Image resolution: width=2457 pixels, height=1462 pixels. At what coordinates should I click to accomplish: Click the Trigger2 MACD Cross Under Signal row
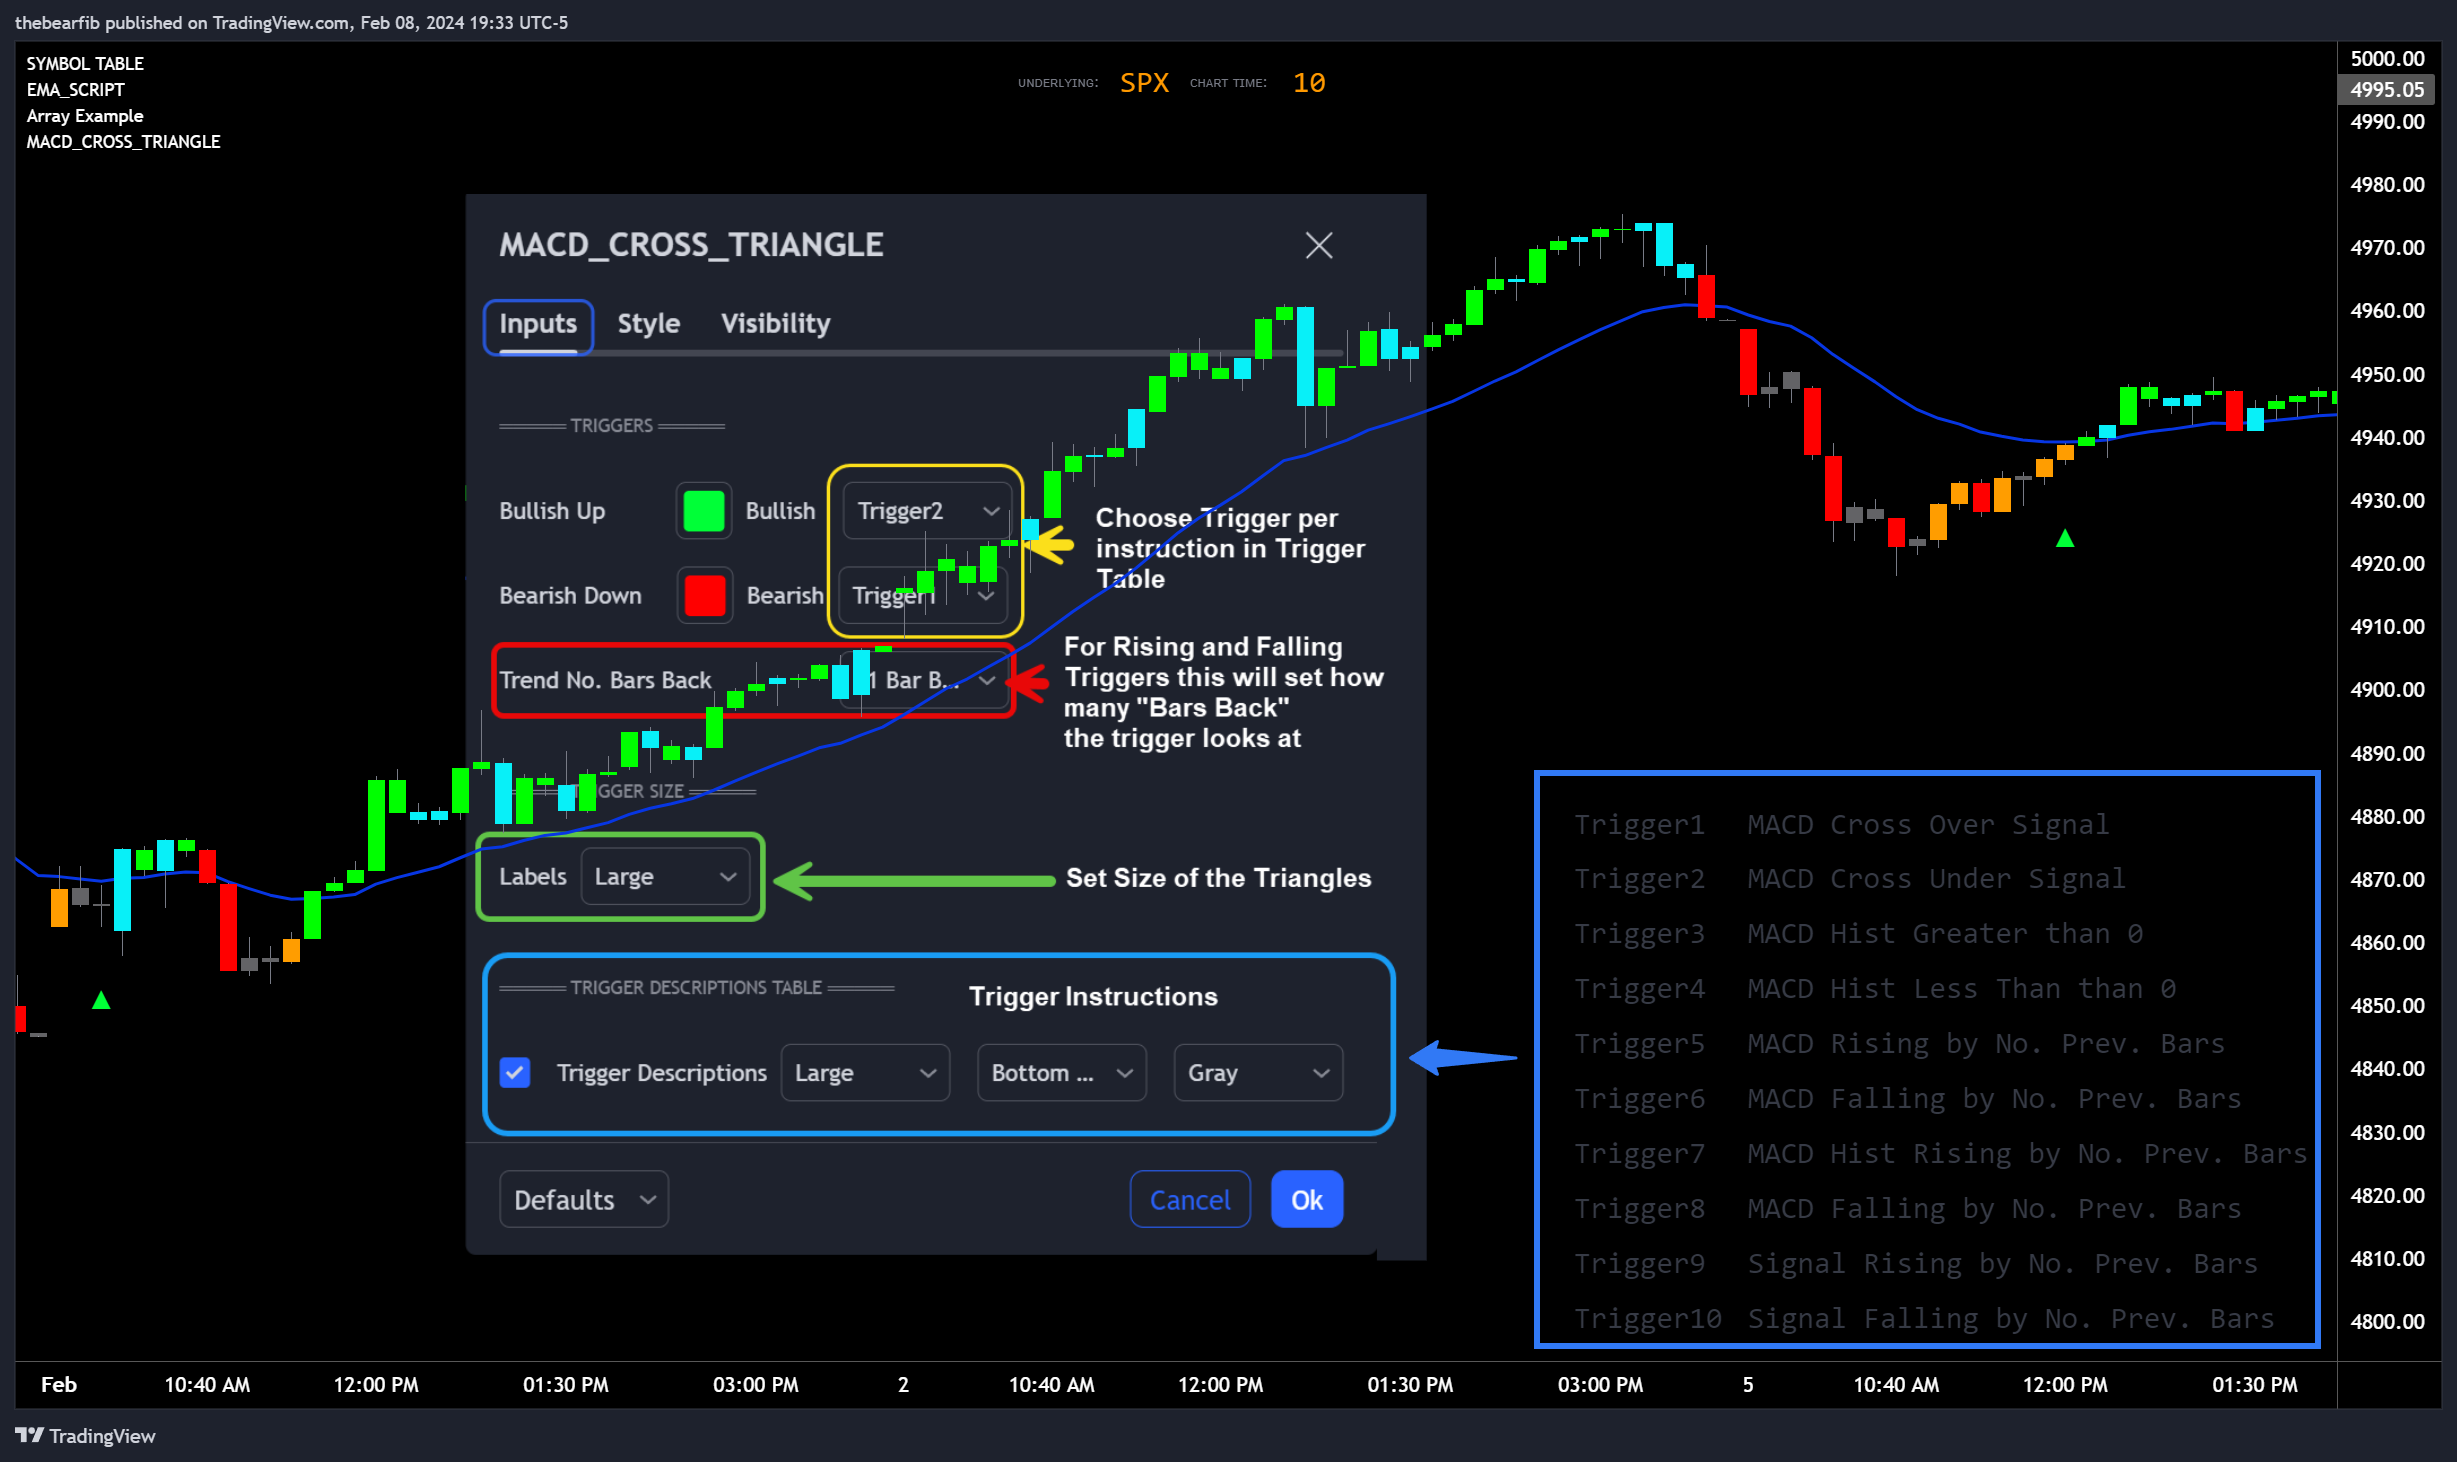(1849, 878)
